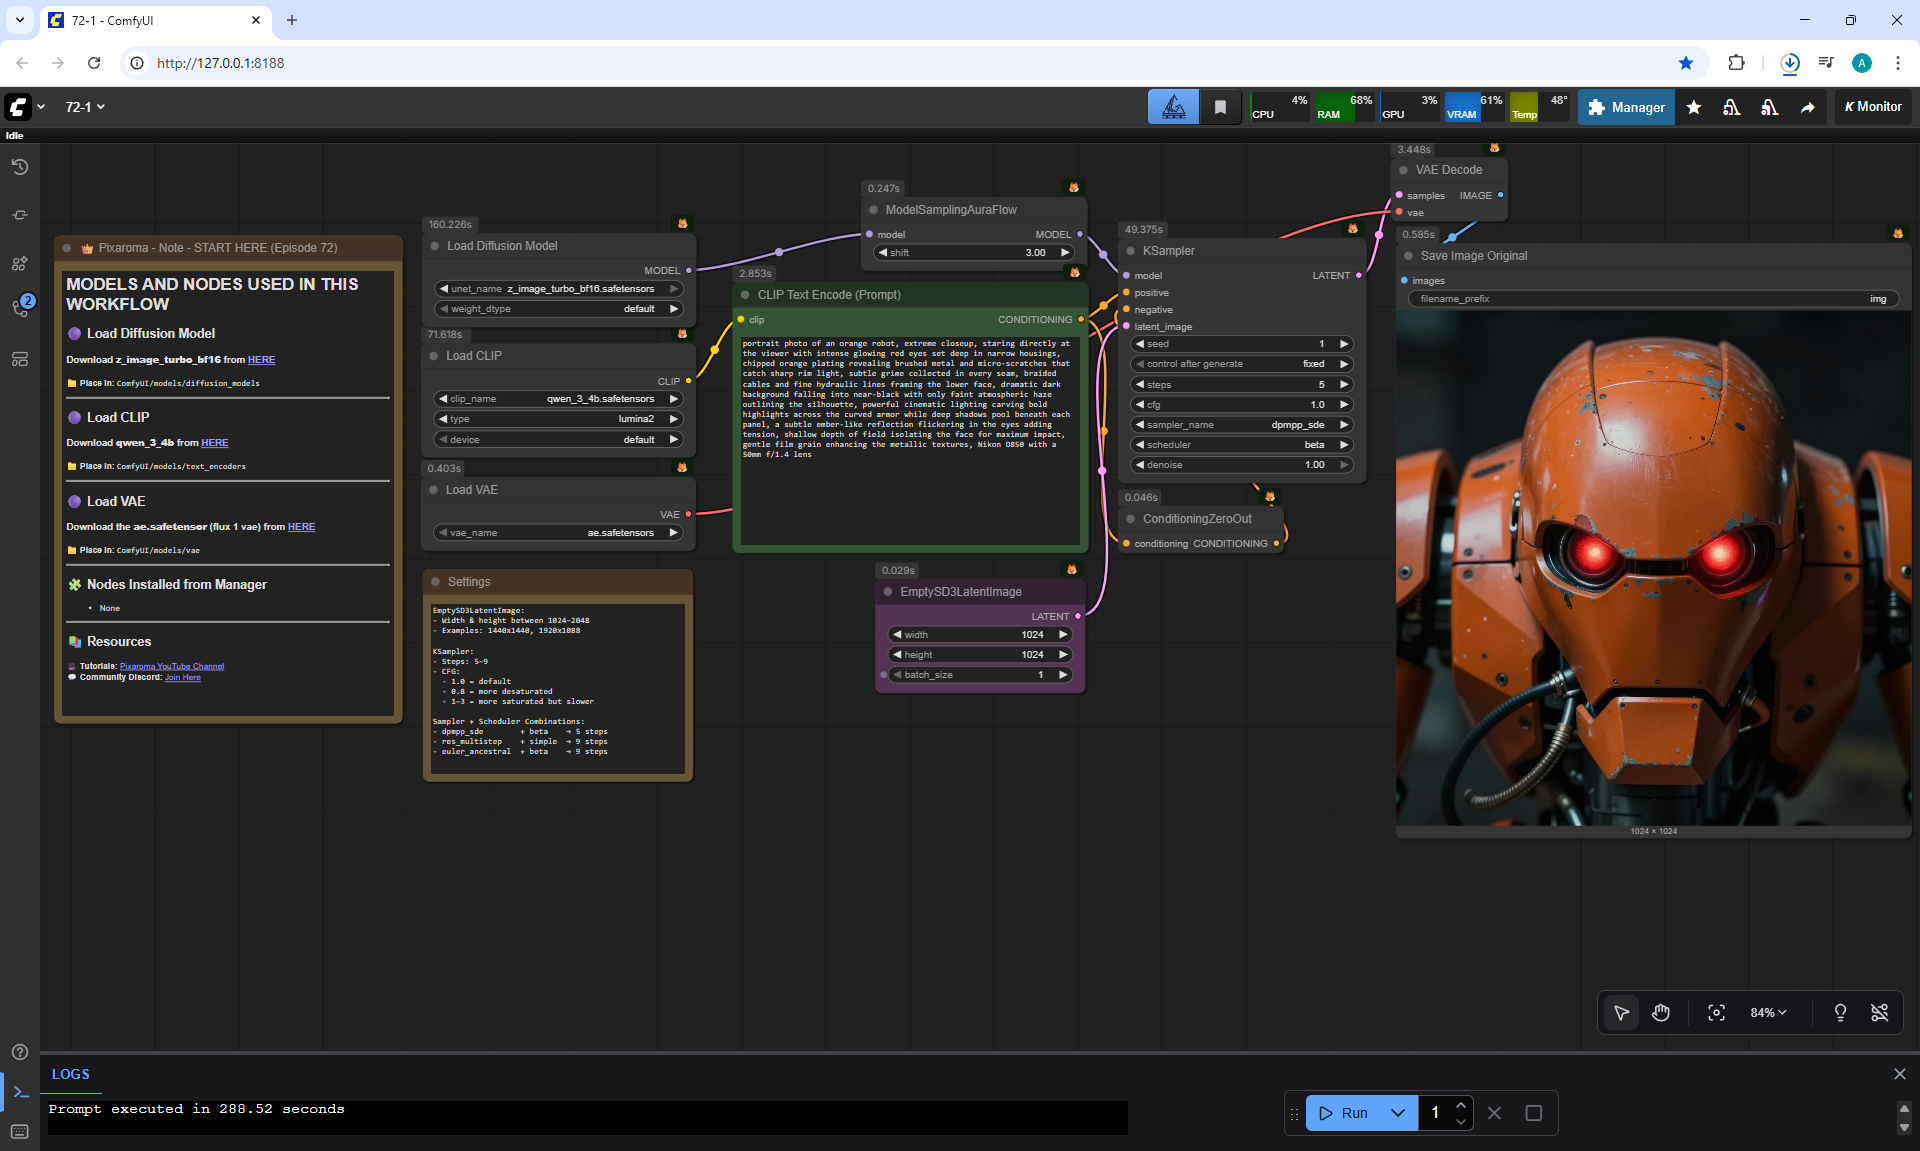Open the 72-1 workflow name dropdown

85,107
